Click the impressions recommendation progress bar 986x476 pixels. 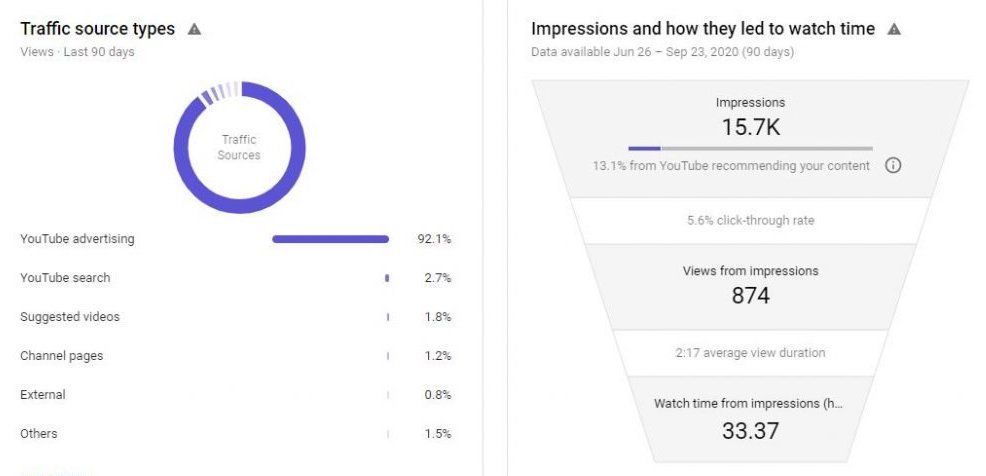750,148
